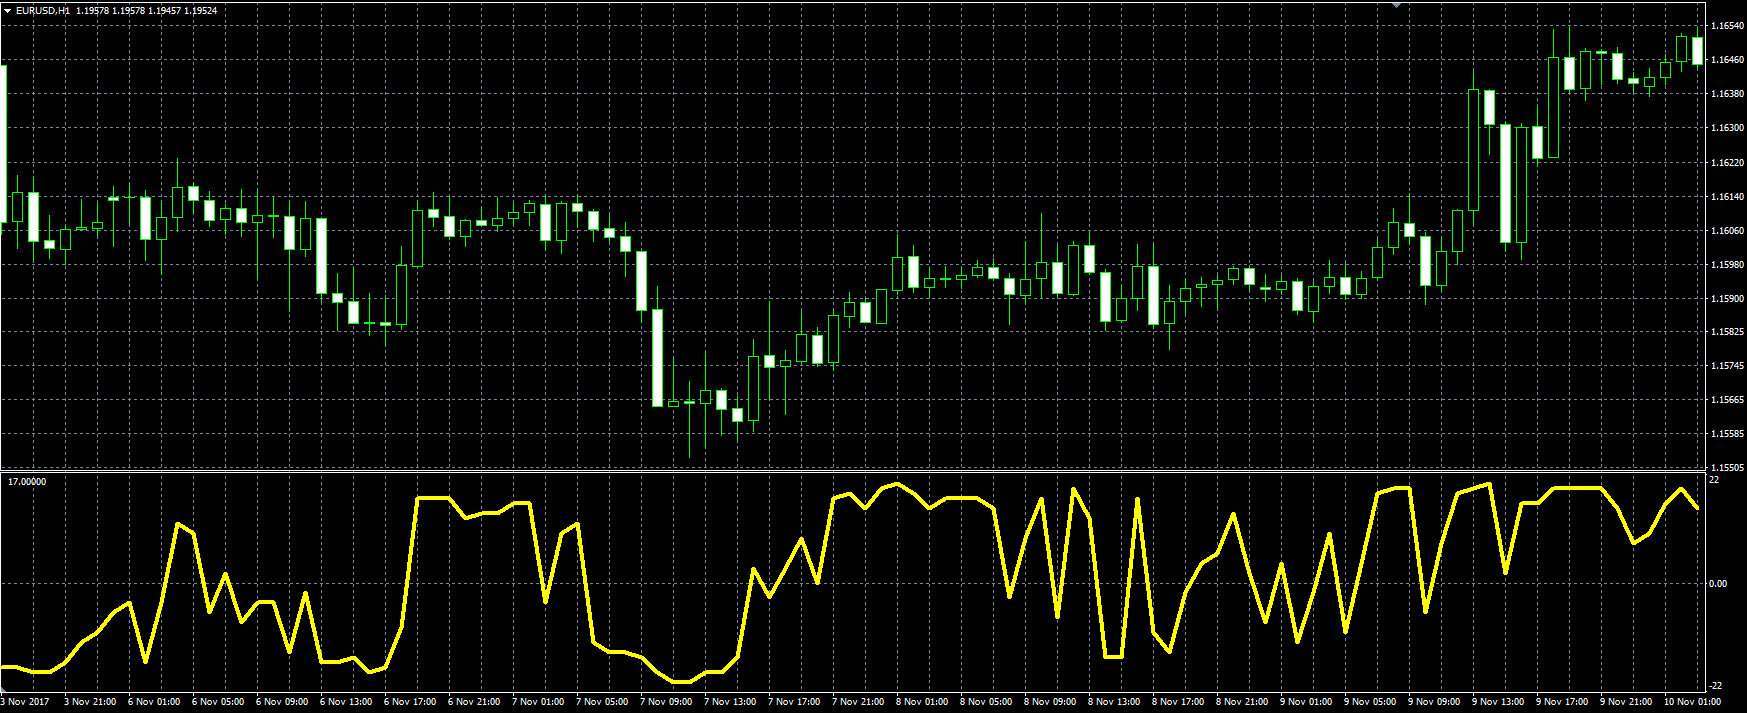Click the 8 Nov 01:00 time label
The height and width of the screenshot is (713, 1747).
[922, 702]
